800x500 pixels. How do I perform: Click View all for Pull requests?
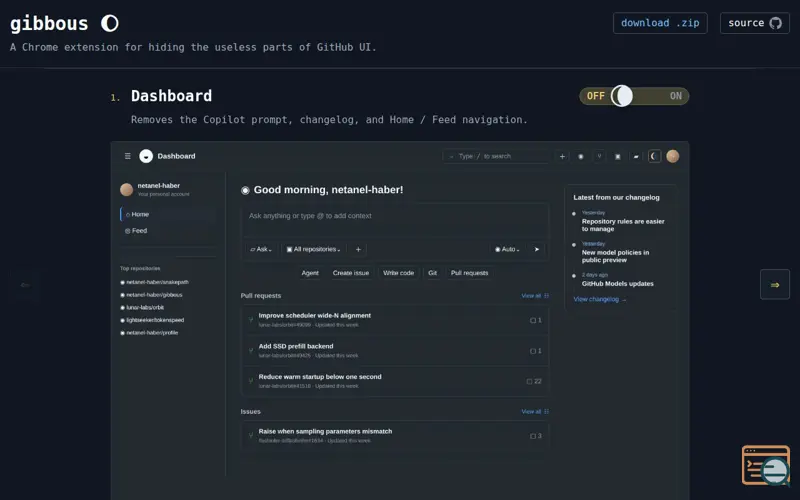coord(535,296)
